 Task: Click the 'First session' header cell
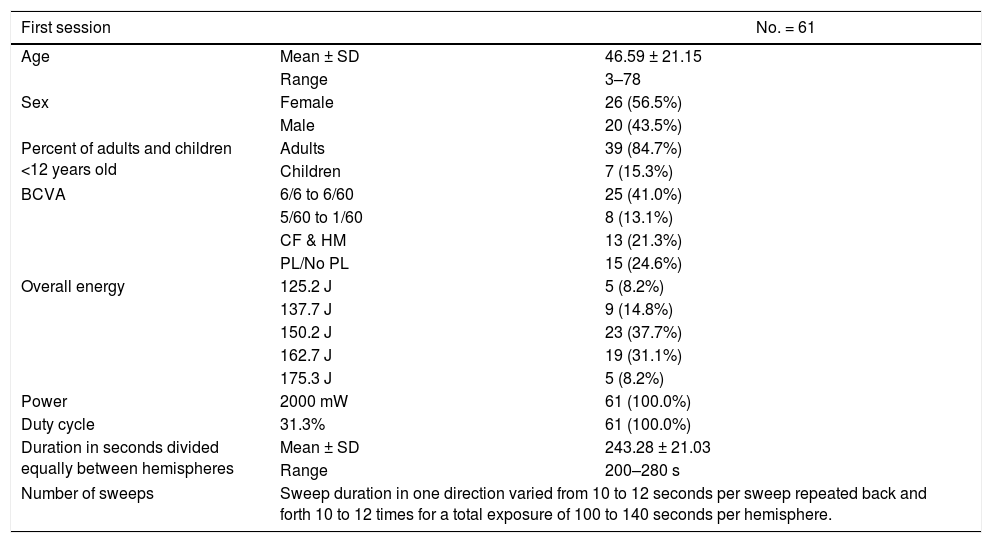[x=66, y=28]
